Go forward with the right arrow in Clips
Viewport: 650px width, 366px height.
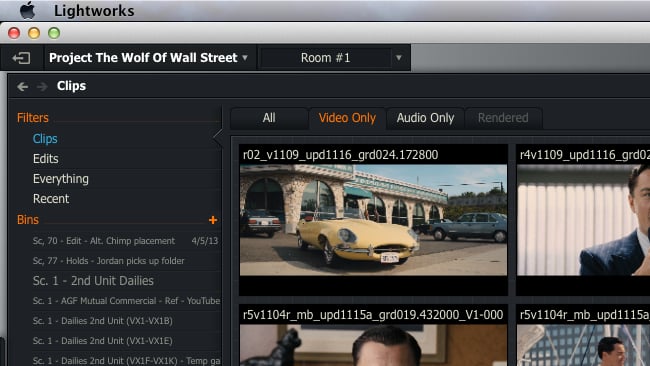click(x=42, y=86)
